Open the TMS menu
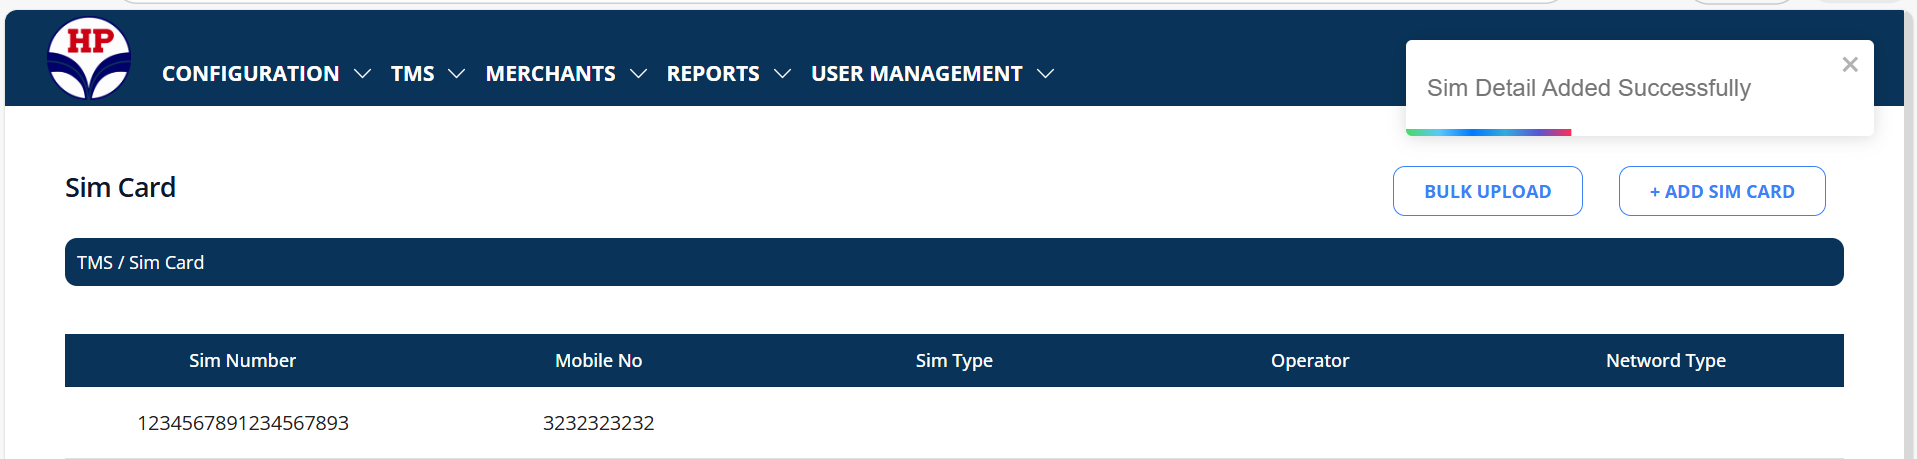1917x459 pixels. click(x=412, y=74)
